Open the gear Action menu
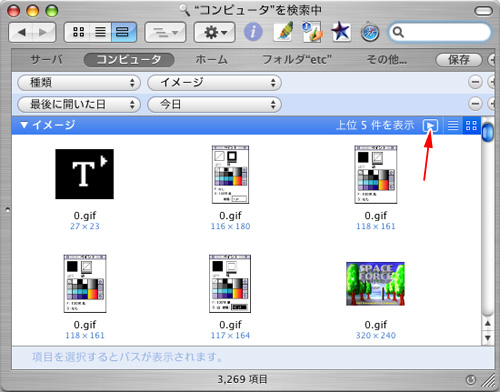Viewport: 500px width, 392px height. click(214, 32)
